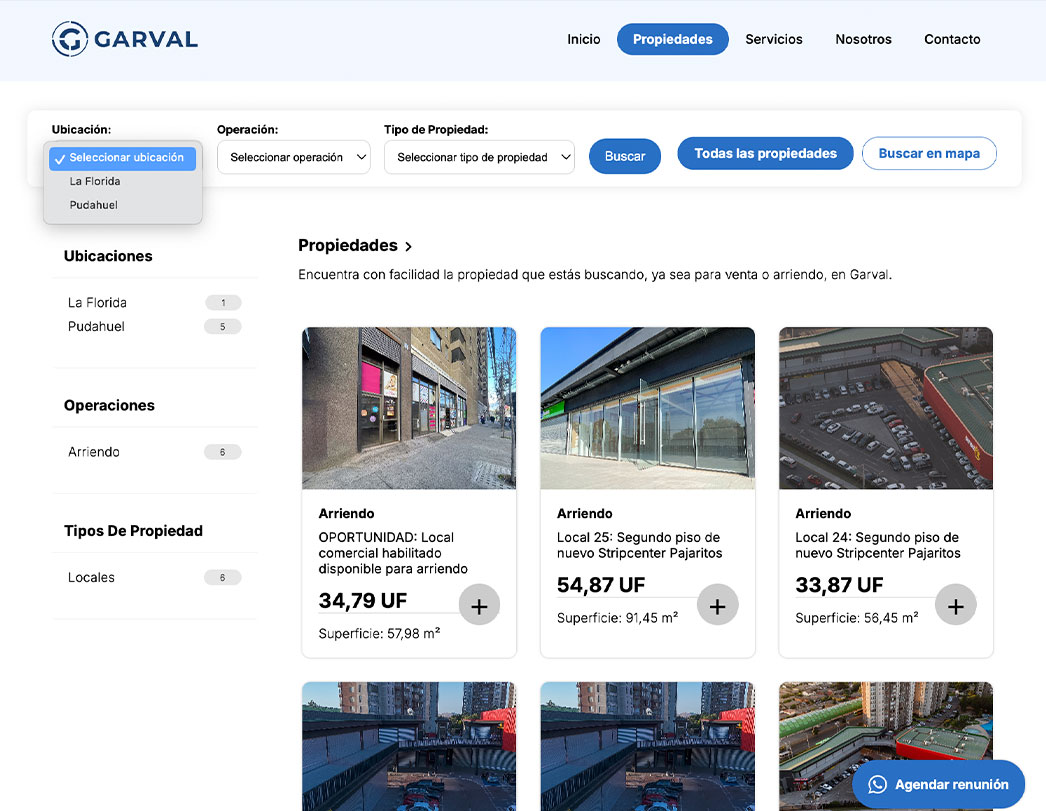The width and height of the screenshot is (1046, 811).
Task: Open plus button on 33,87 UF listing
Action: (955, 606)
